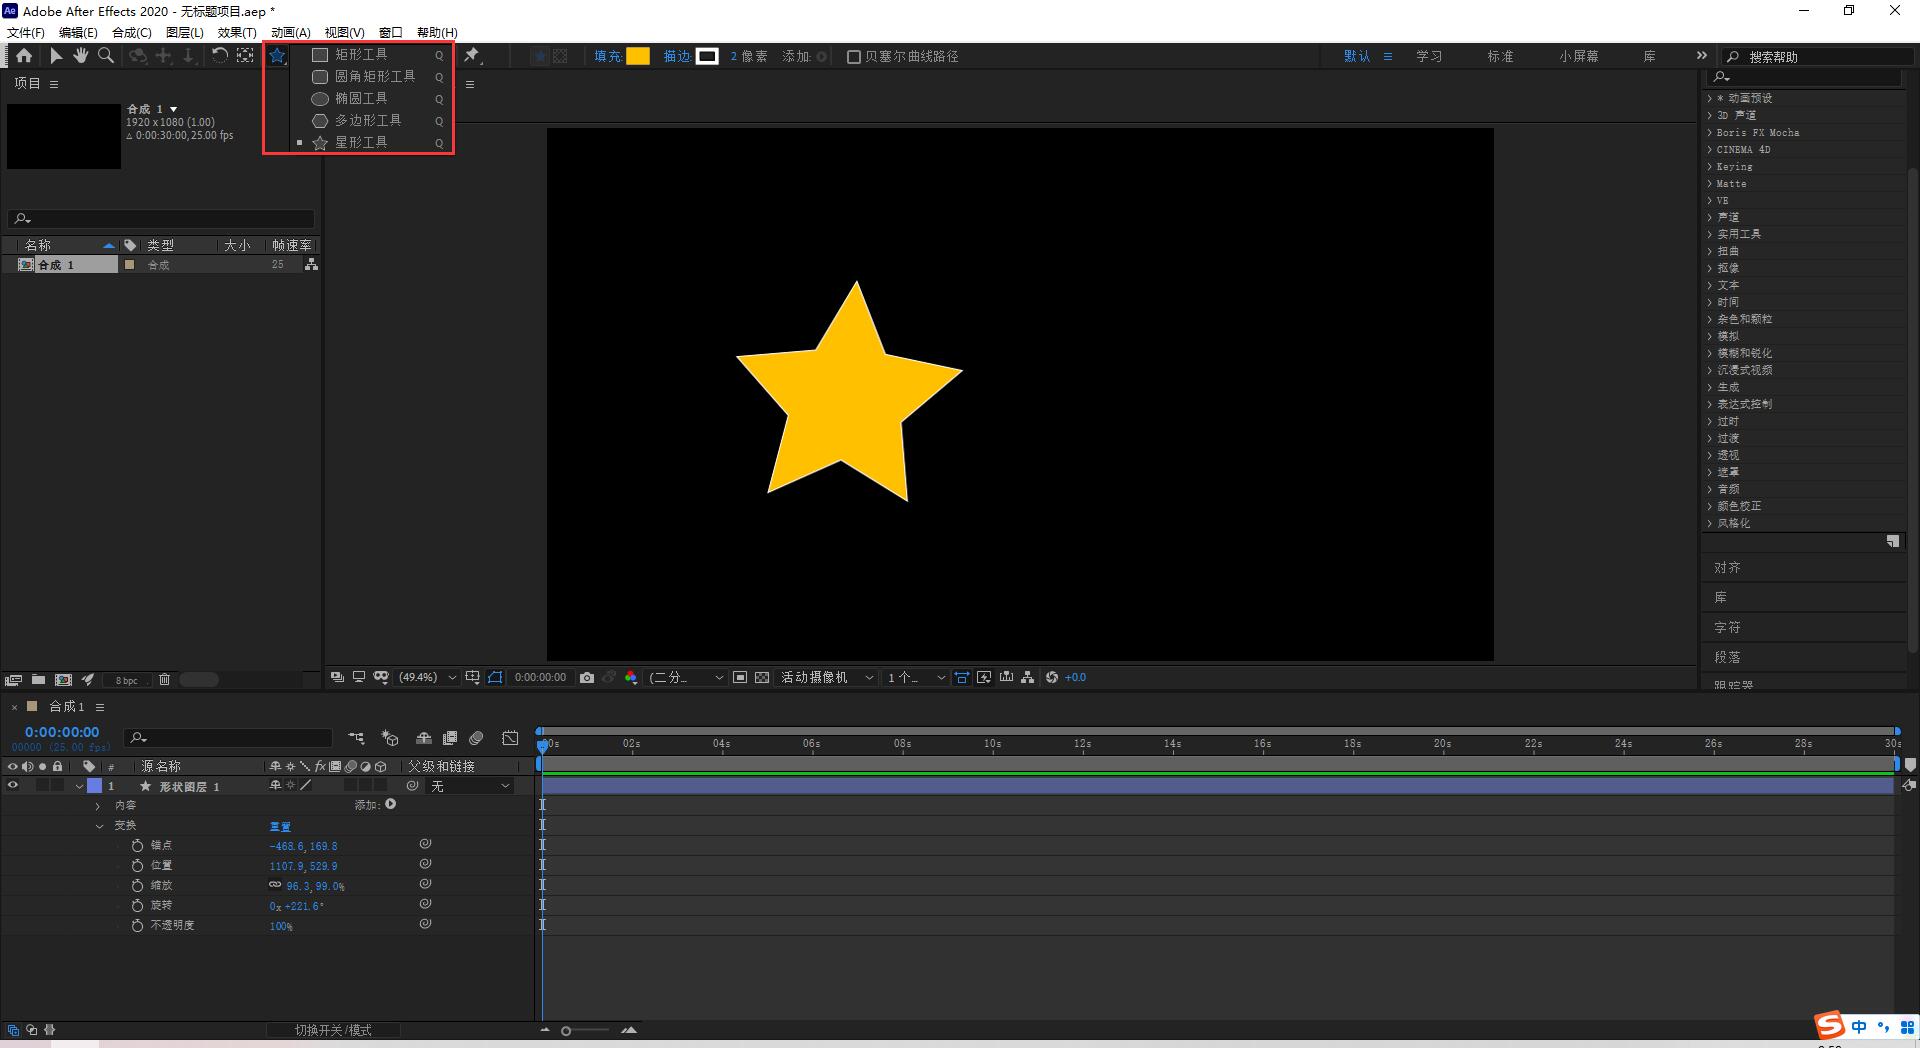1920x1048 pixels.
Task: Expand the Keying effects category
Action: click(1710, 166)
